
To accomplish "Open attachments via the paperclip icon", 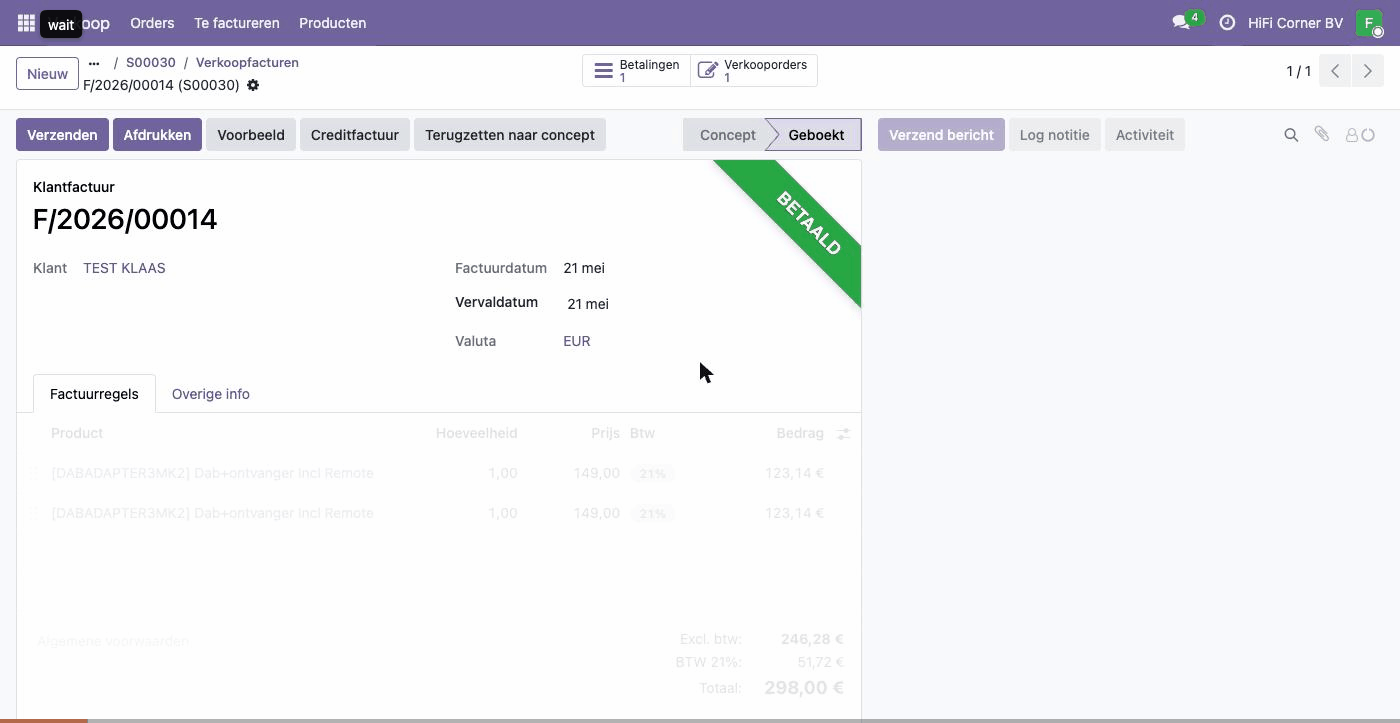I will click(x=1322, y=134).
